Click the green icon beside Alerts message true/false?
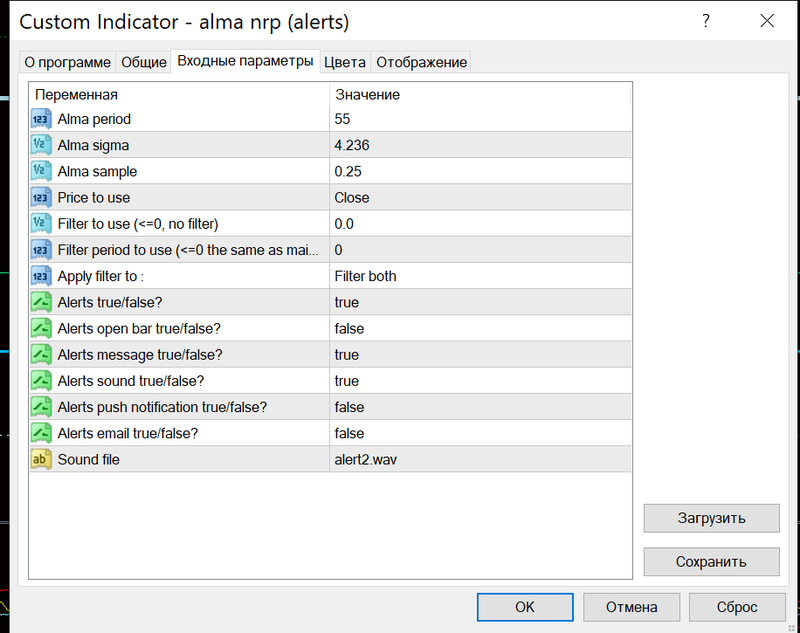This screenshot has height=633, width=800. tap(41, 354)
